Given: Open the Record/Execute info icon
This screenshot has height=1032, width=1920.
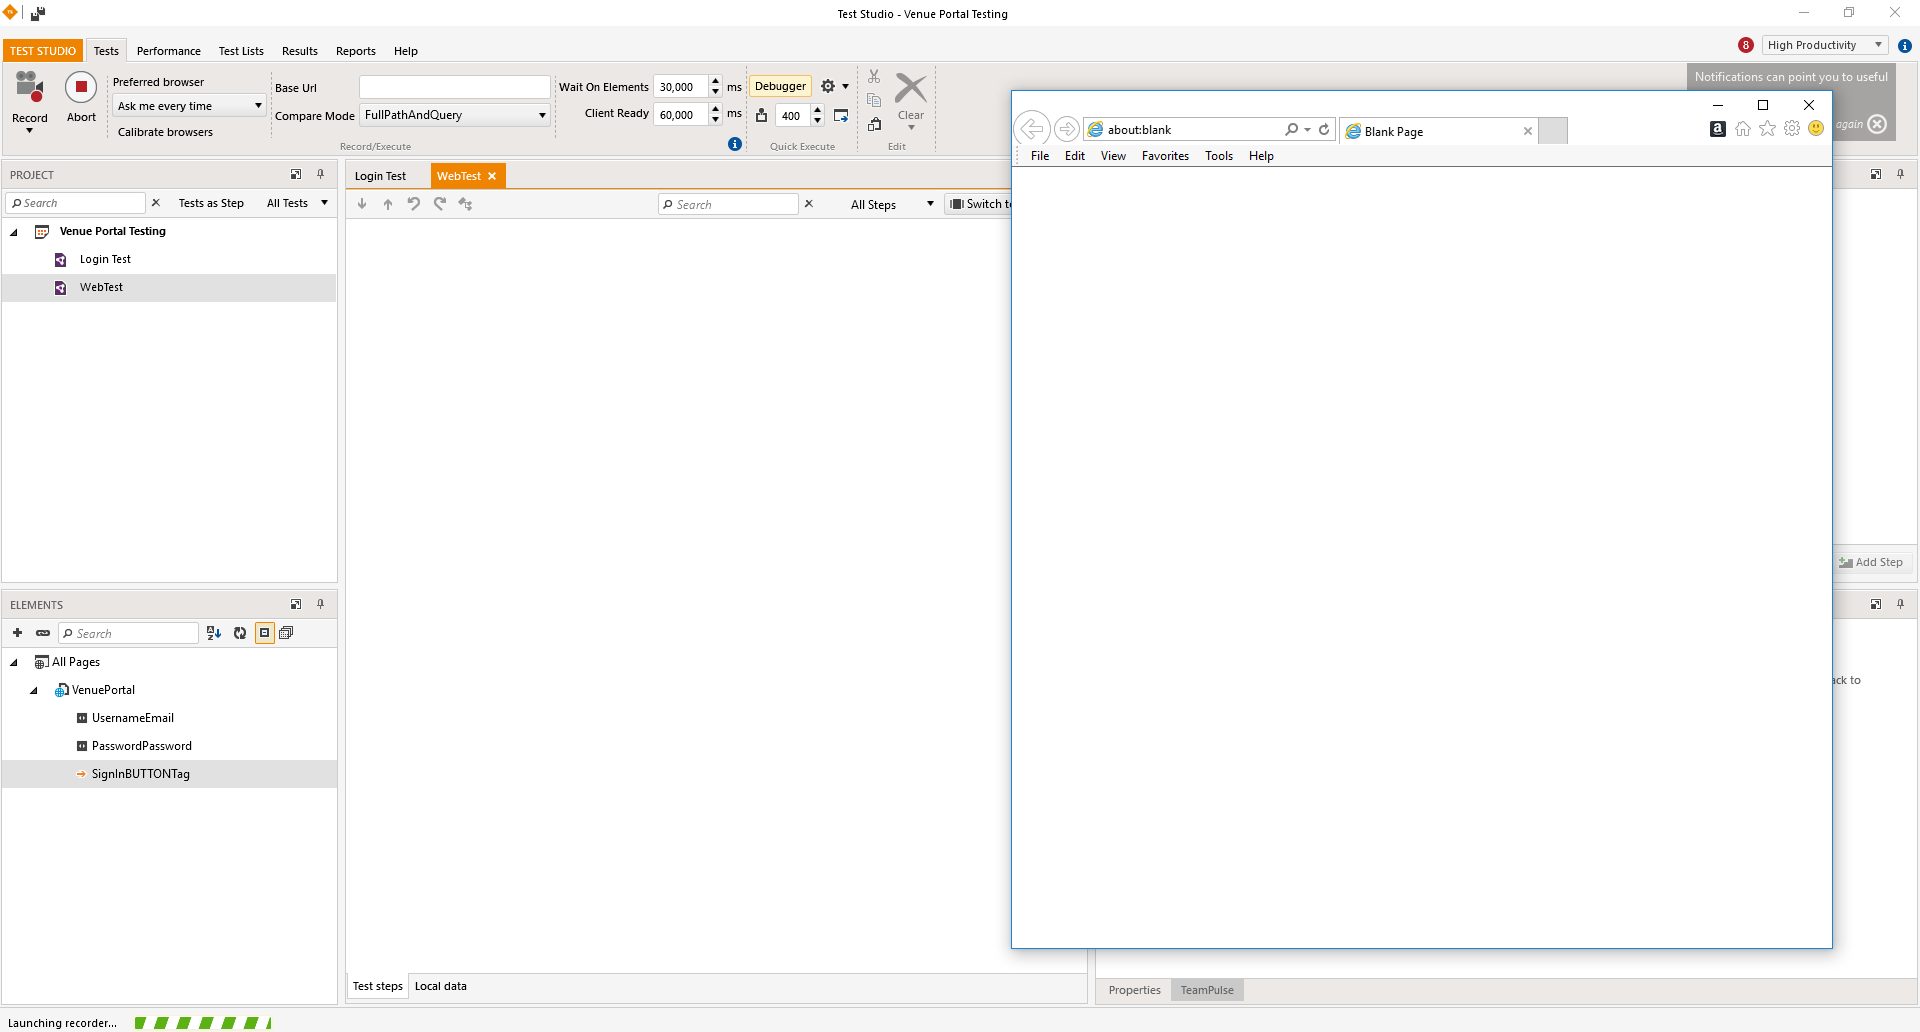Looking at the screenshot, I should pyautogui.click(x=735, y=144).
